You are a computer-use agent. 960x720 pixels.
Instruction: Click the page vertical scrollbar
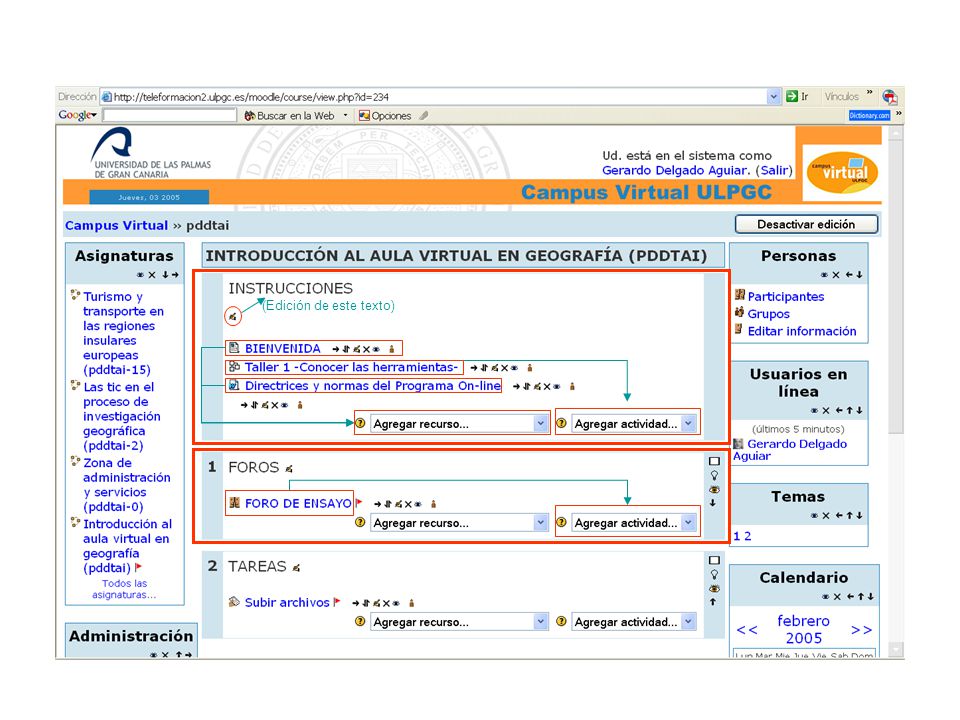point(896,392)
